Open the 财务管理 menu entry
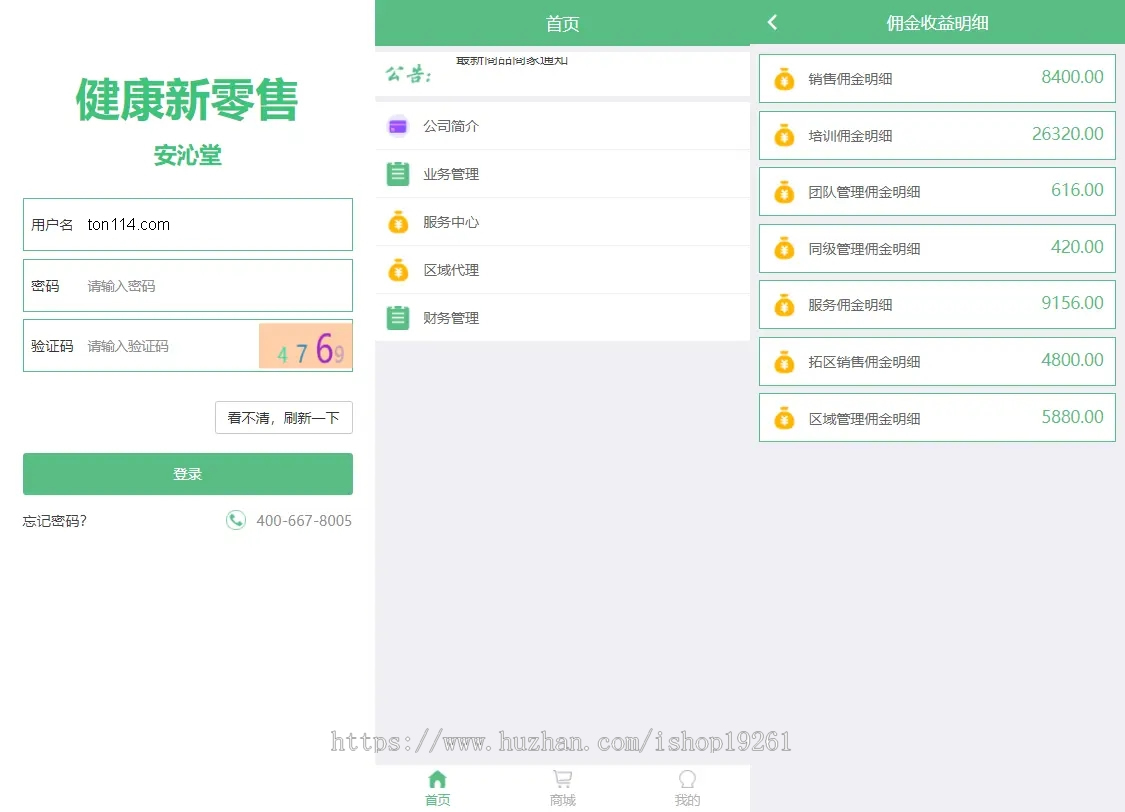Viewport: 1125px width, 812px height. click(x=562, y=318)
